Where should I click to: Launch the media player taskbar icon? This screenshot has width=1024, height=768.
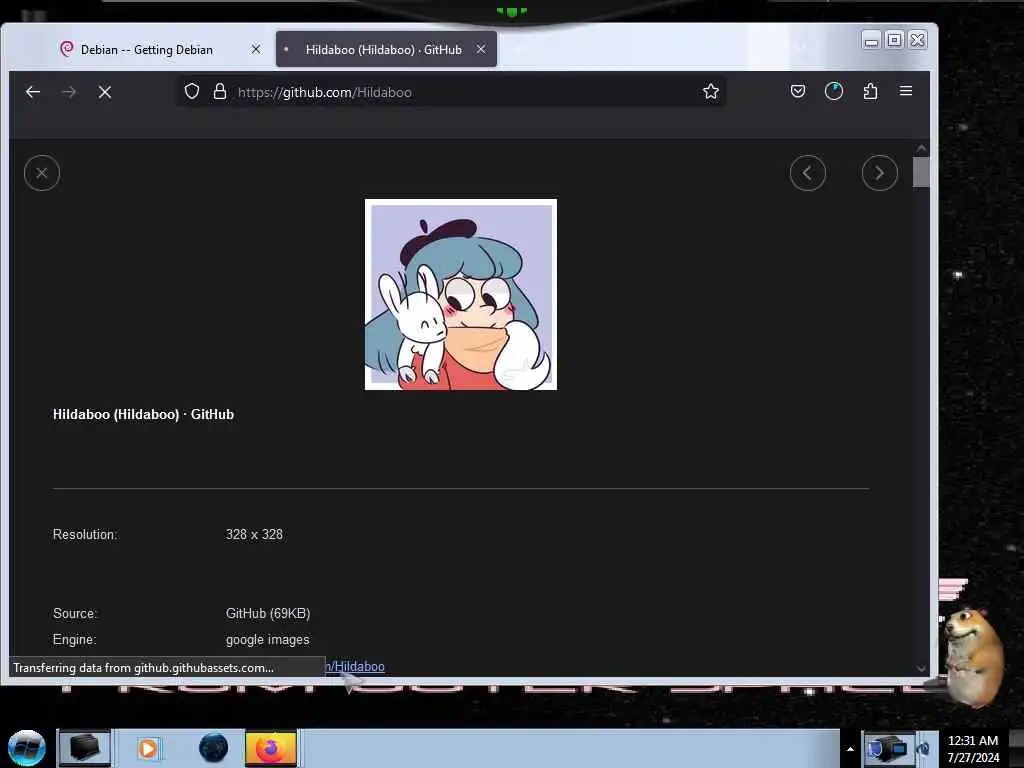click(x=148, y=748)
